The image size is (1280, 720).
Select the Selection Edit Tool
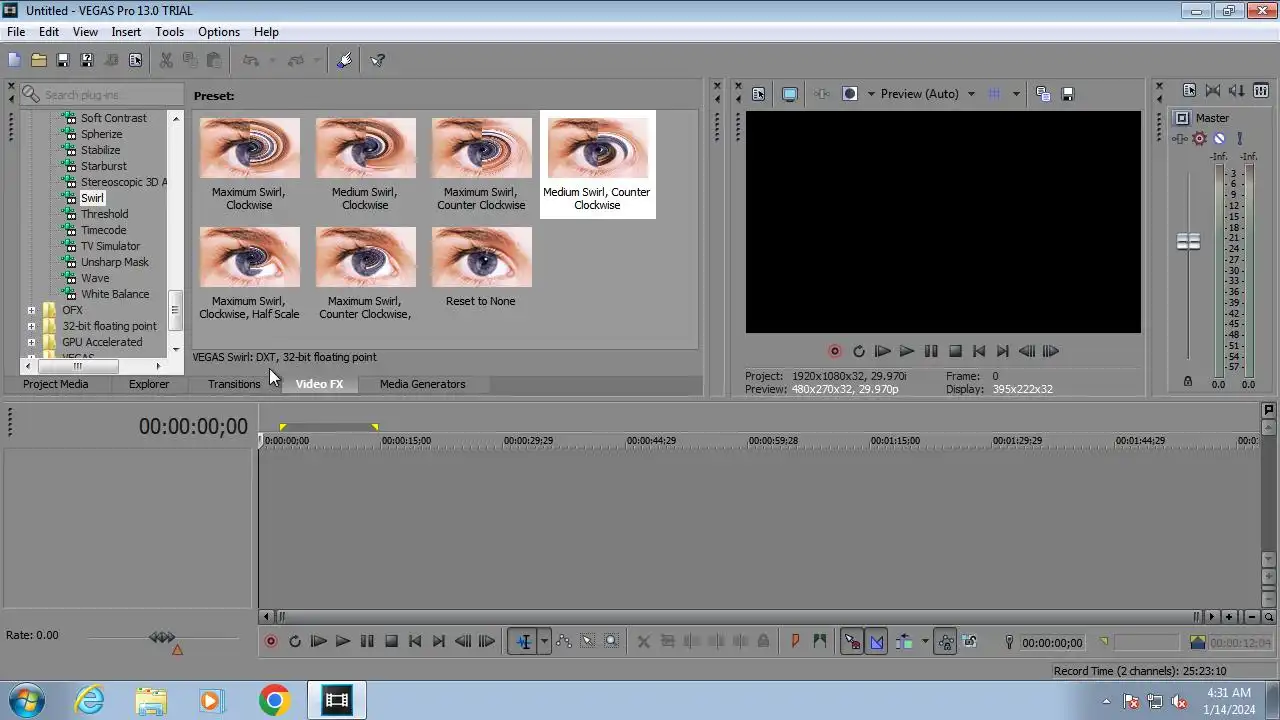point(588,642)
